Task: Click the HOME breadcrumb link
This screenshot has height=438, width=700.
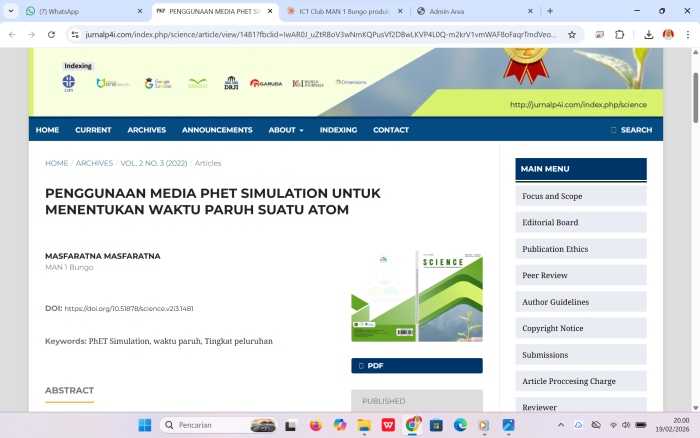Action: [57, 163]
